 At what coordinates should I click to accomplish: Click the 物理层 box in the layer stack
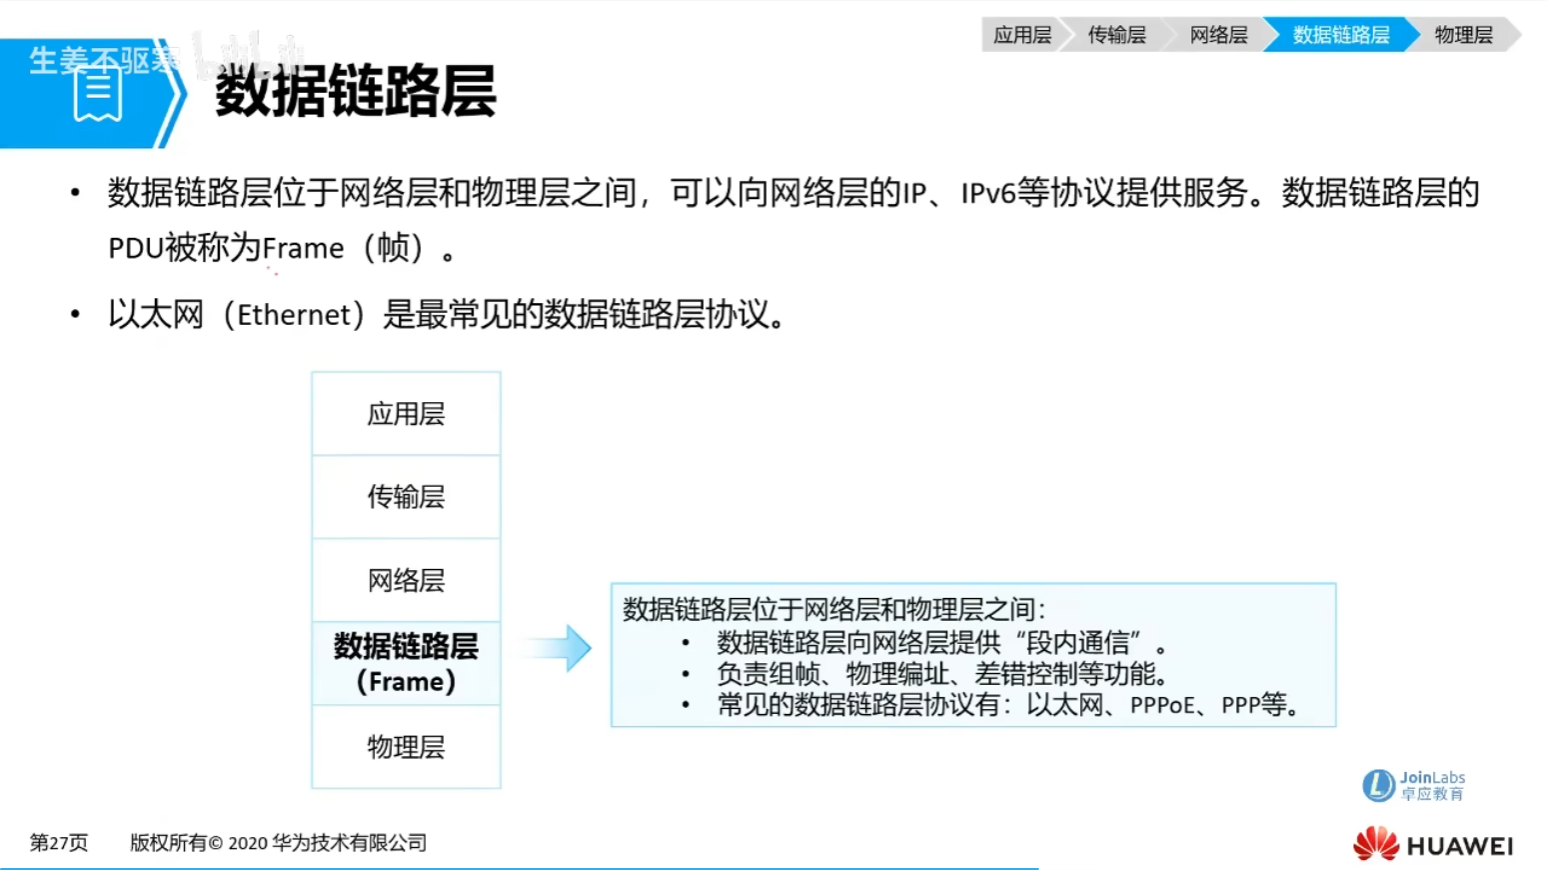pyautogui.click(x=406, y=747)
